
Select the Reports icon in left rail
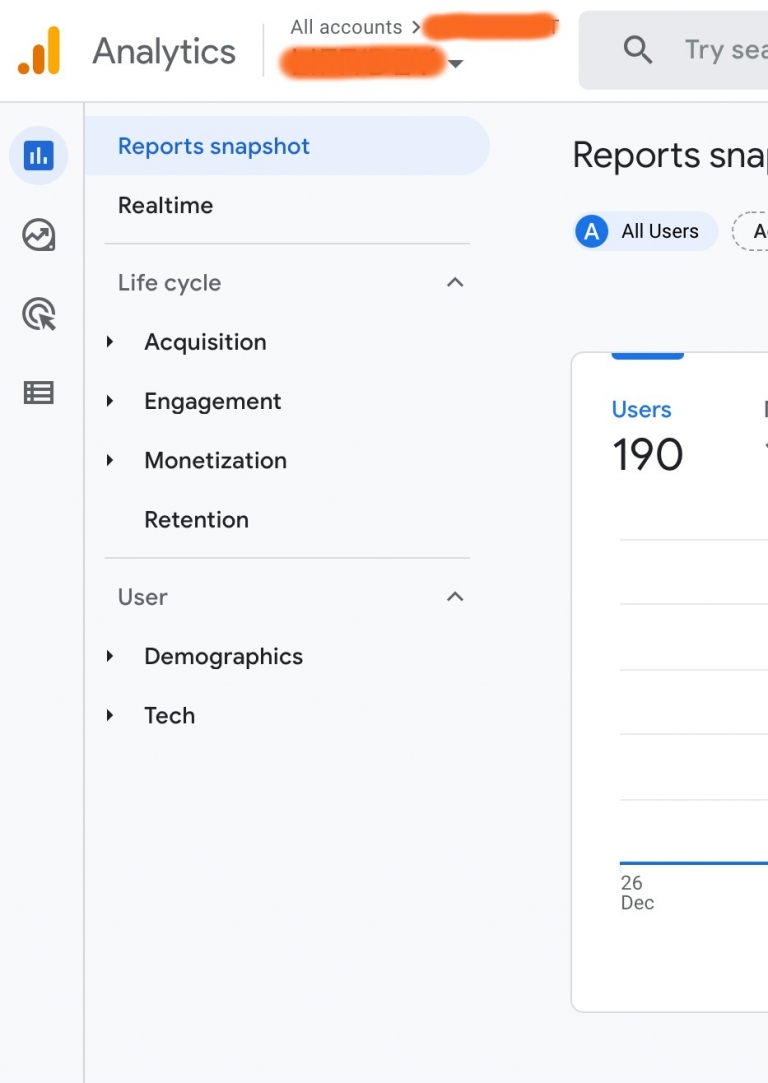pyautogui.click(x=38, y=156)
